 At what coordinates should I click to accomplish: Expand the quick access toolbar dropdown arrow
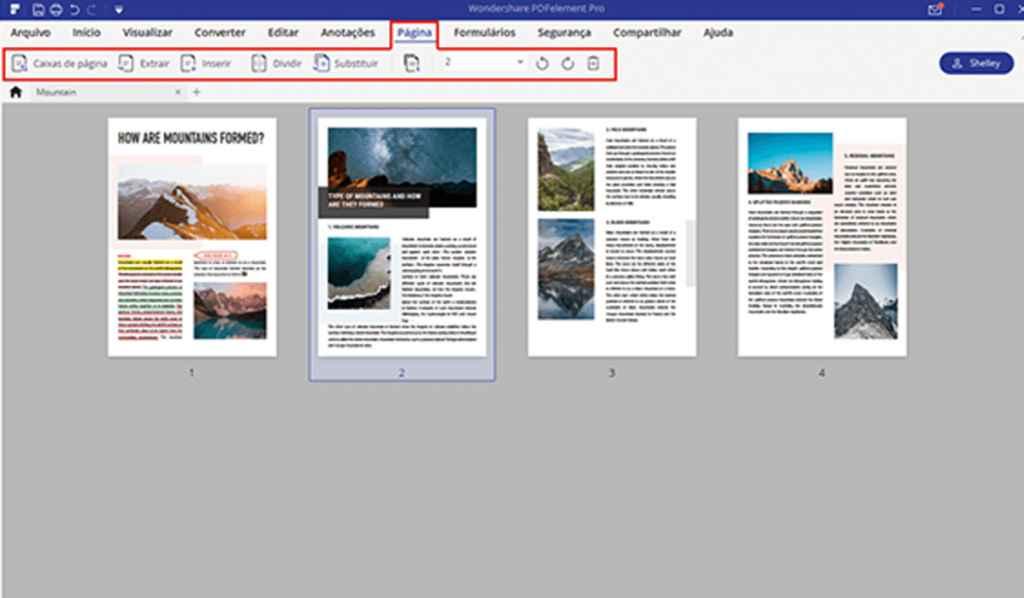[x=118, y=9]
